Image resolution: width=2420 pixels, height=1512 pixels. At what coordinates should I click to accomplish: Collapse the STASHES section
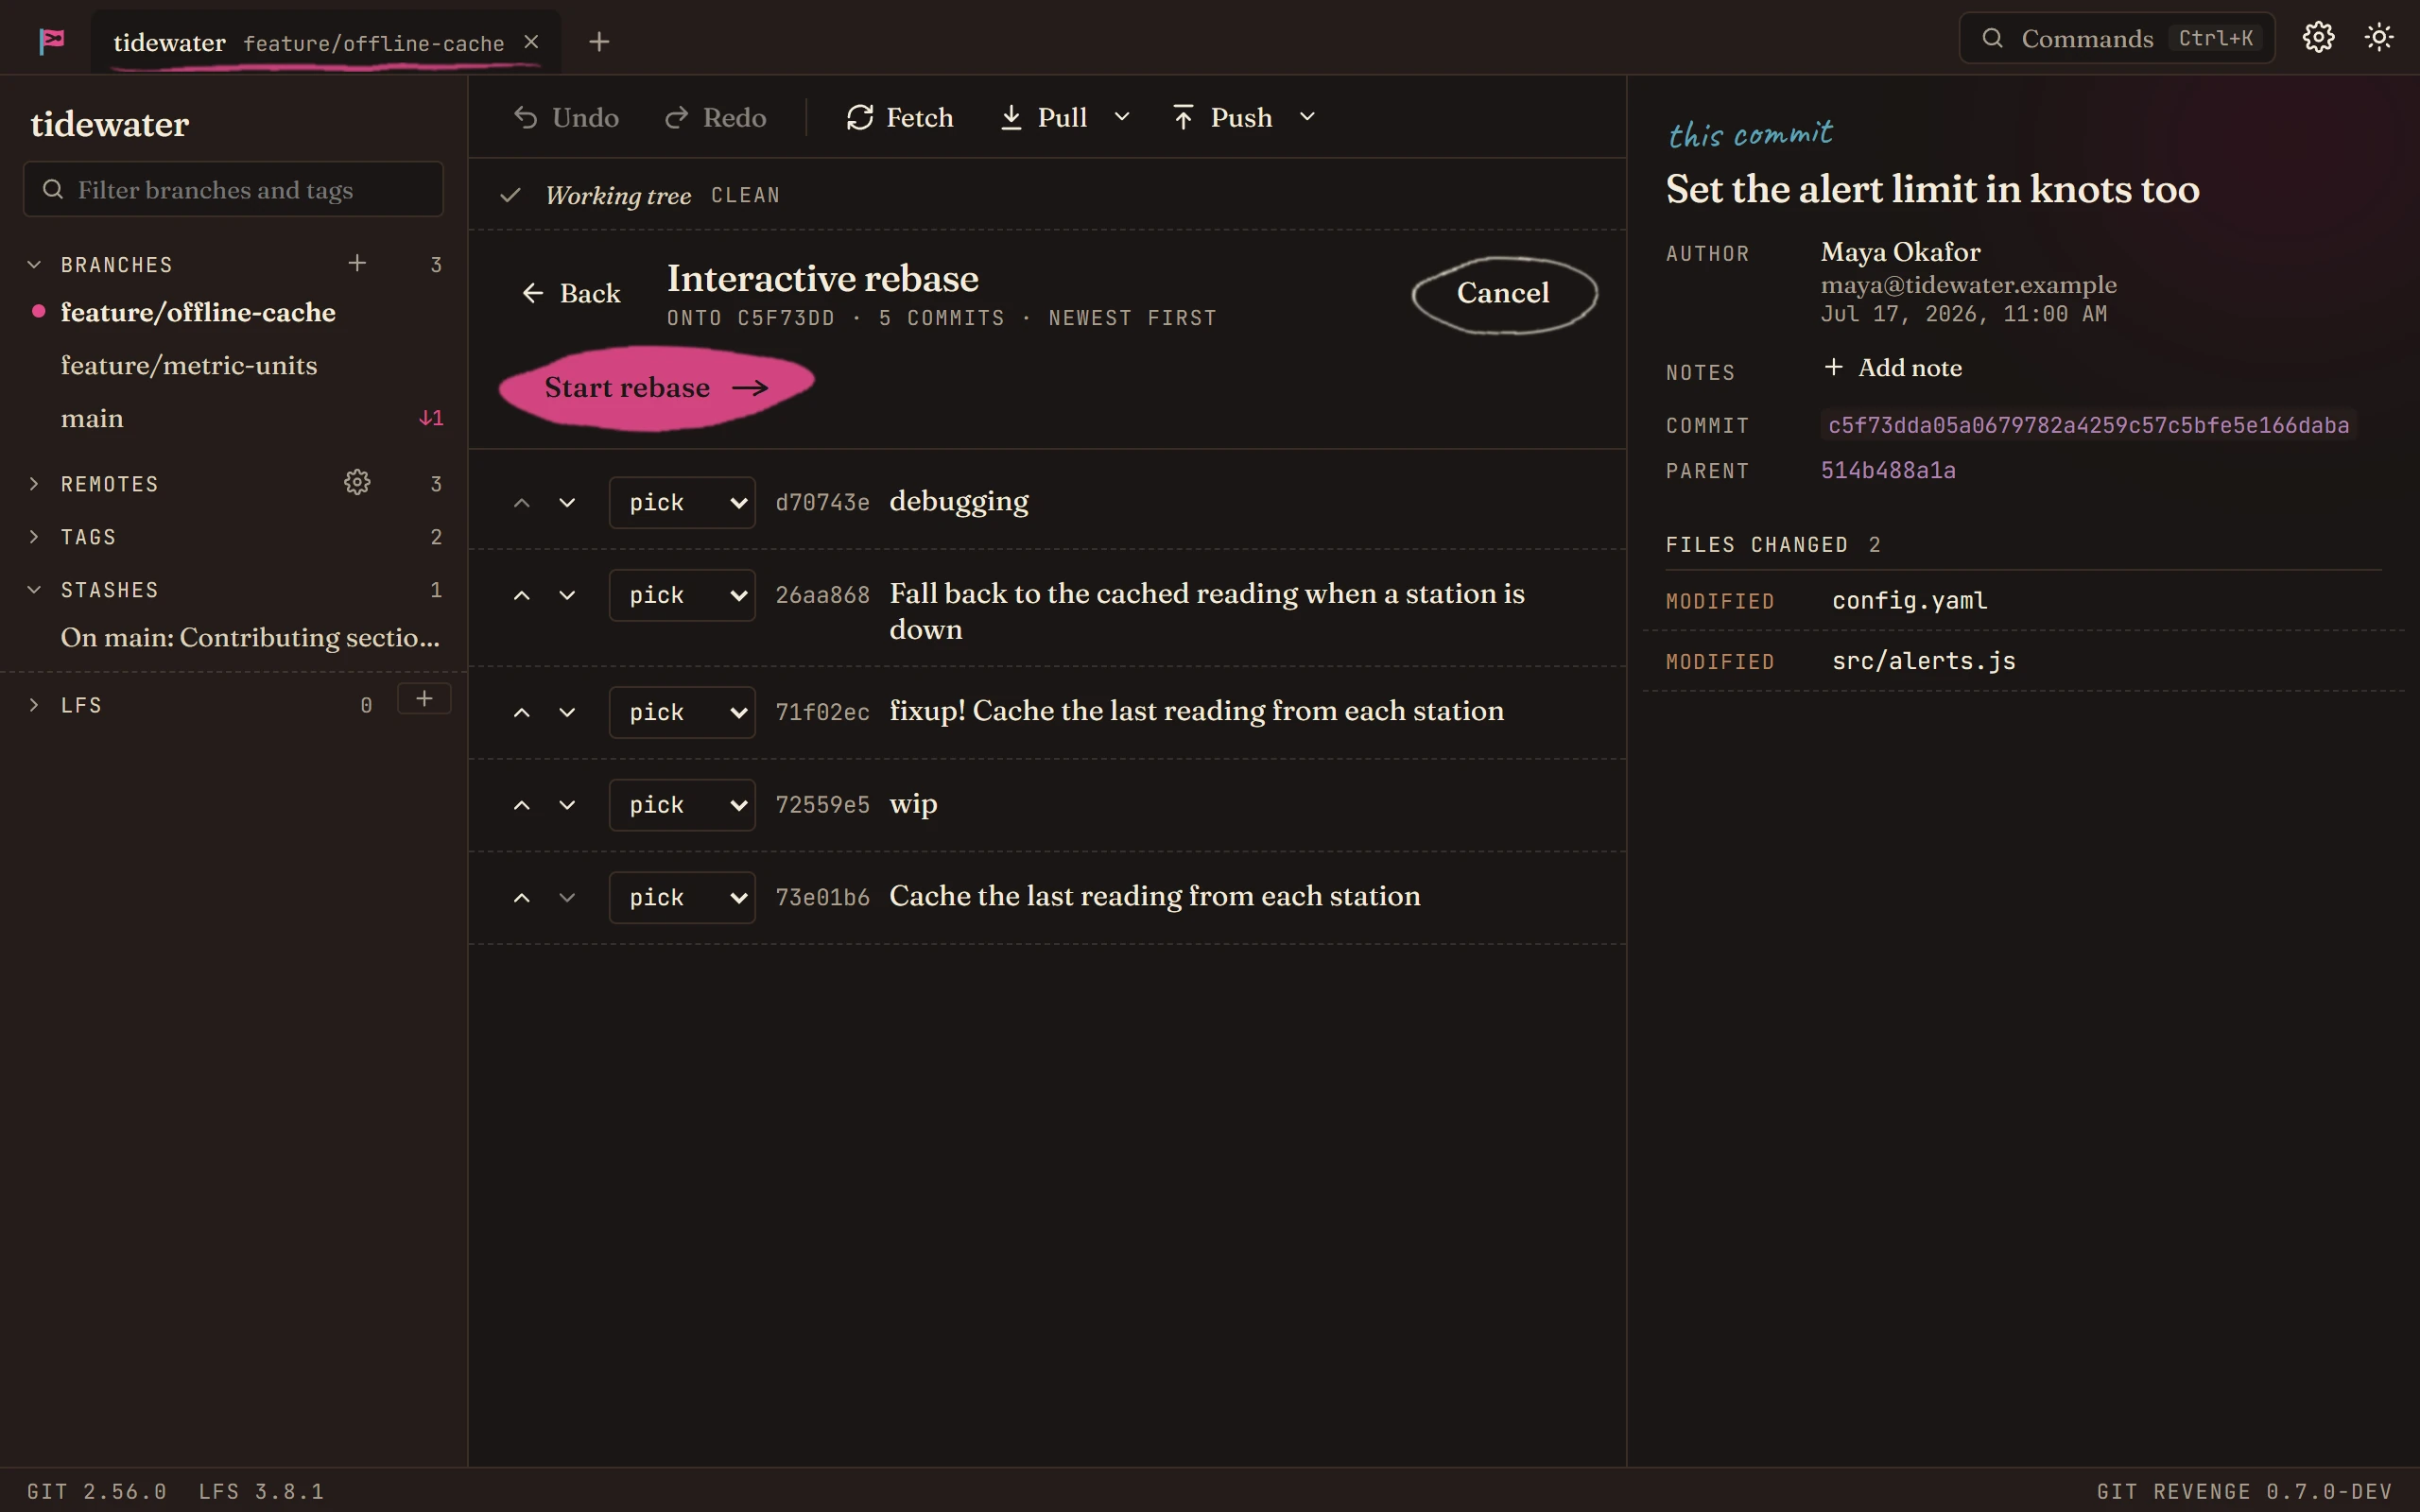tap(34, 590)
